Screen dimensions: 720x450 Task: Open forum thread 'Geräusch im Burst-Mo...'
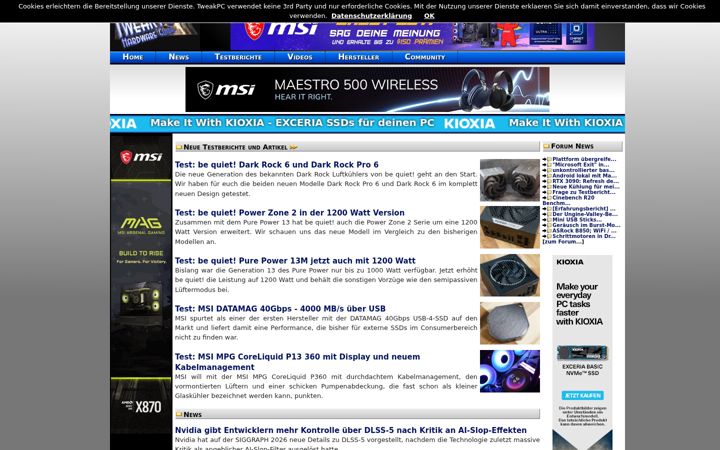(586, 225)
